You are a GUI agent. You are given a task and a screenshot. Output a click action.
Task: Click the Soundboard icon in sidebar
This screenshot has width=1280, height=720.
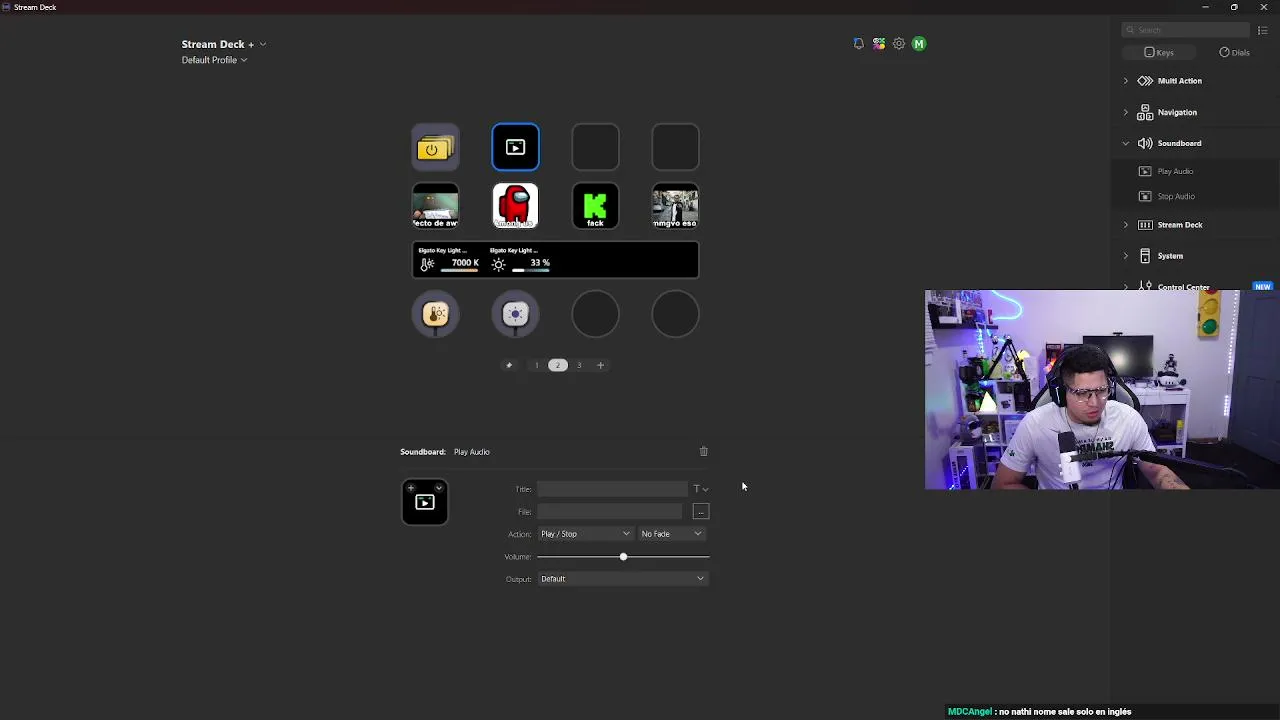click(x=1145, y=143)
